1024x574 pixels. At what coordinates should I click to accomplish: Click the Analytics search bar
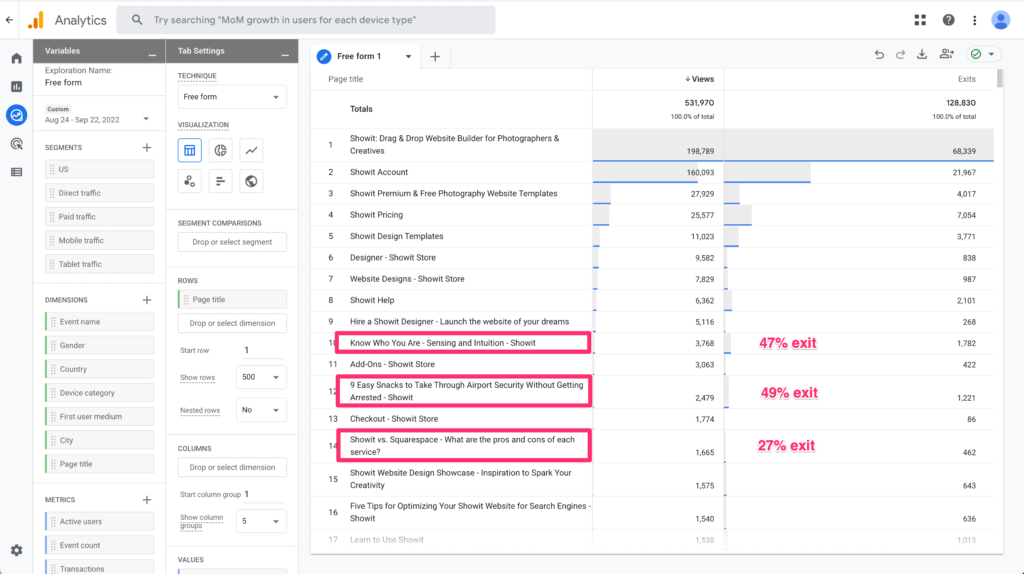point(306,20)
